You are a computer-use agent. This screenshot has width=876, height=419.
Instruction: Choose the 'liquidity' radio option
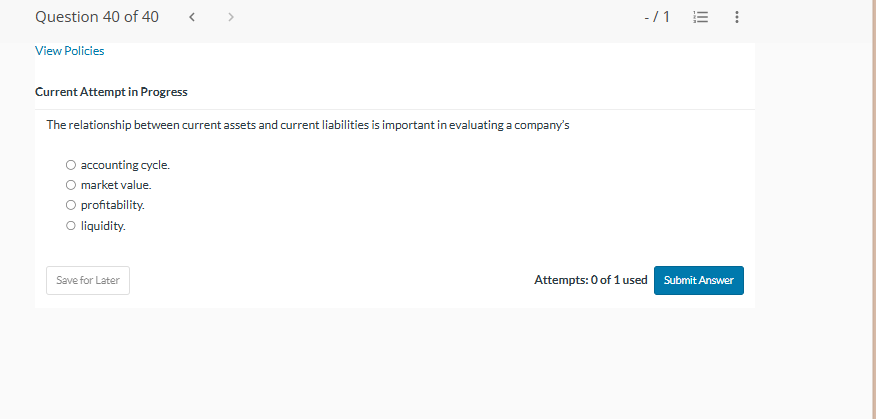click(x=71, y=226)
